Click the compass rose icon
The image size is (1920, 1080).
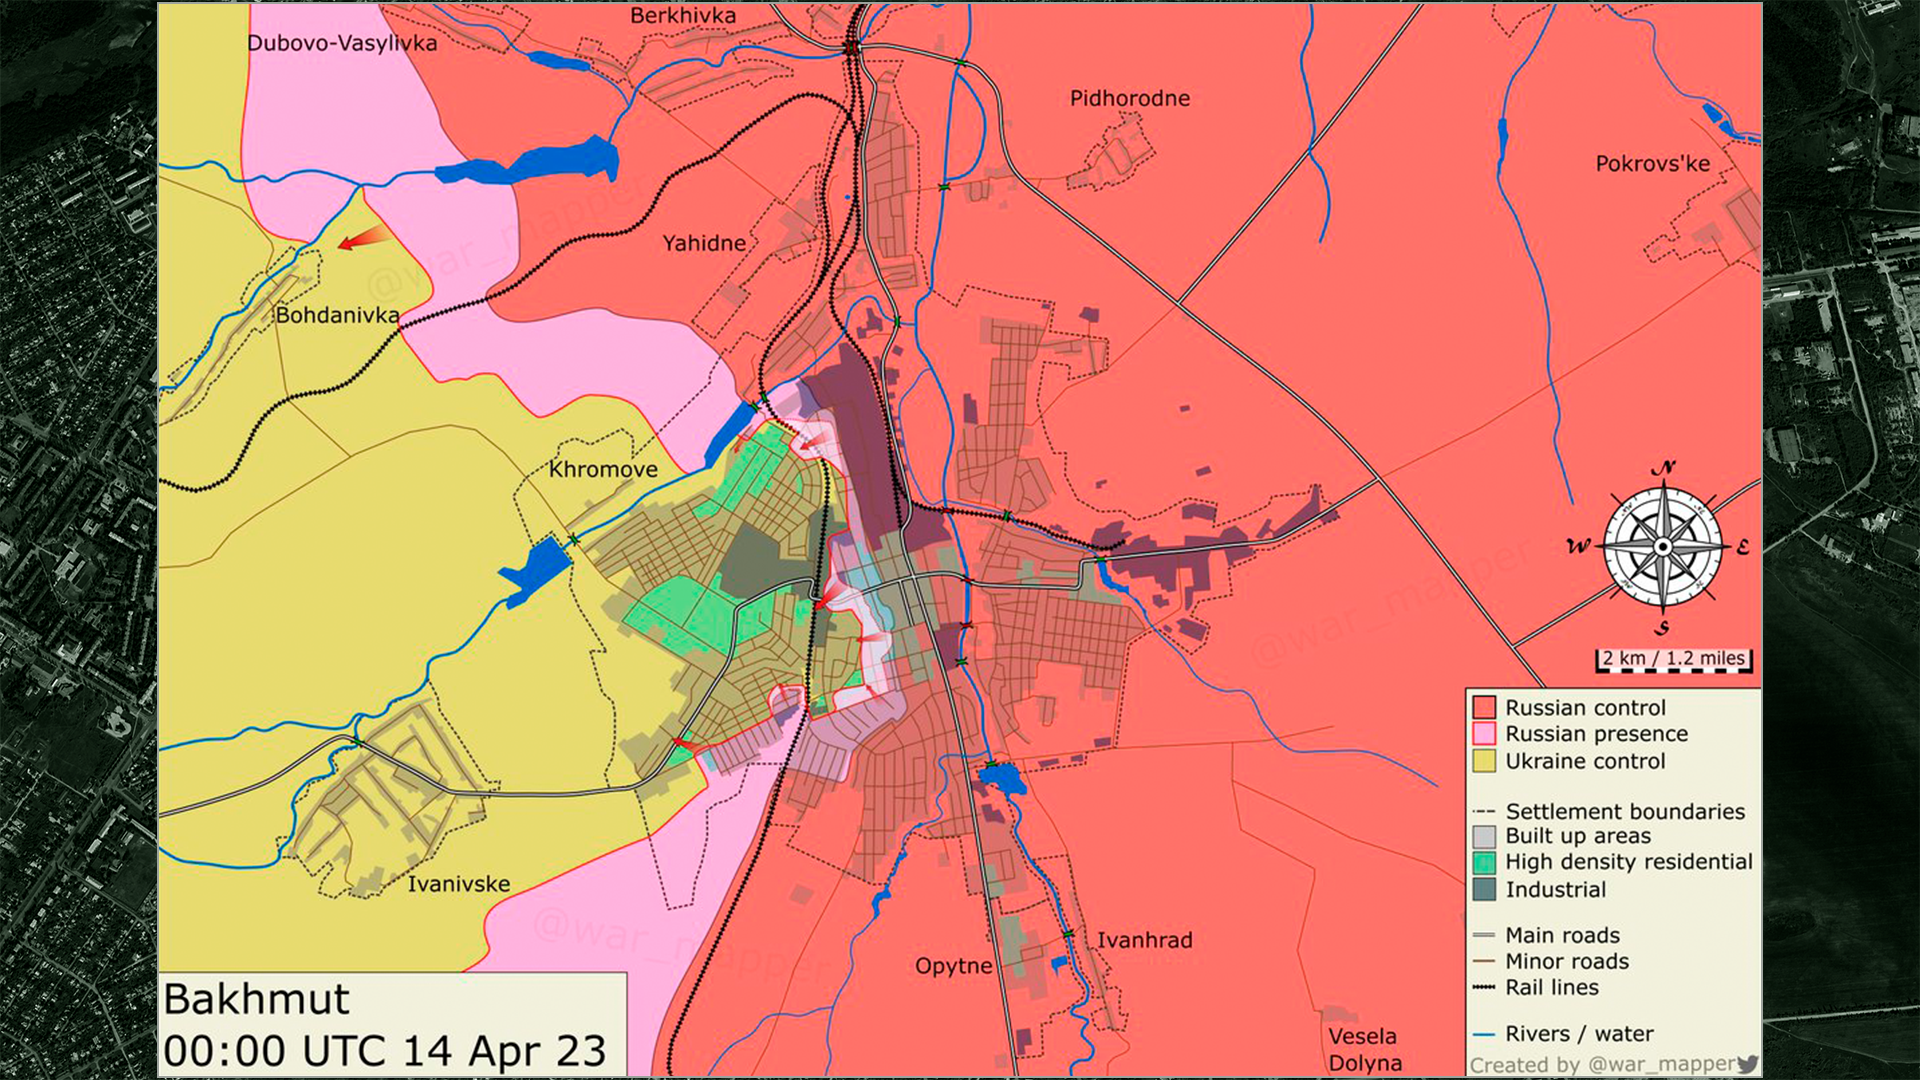[x=1662, y=547]
